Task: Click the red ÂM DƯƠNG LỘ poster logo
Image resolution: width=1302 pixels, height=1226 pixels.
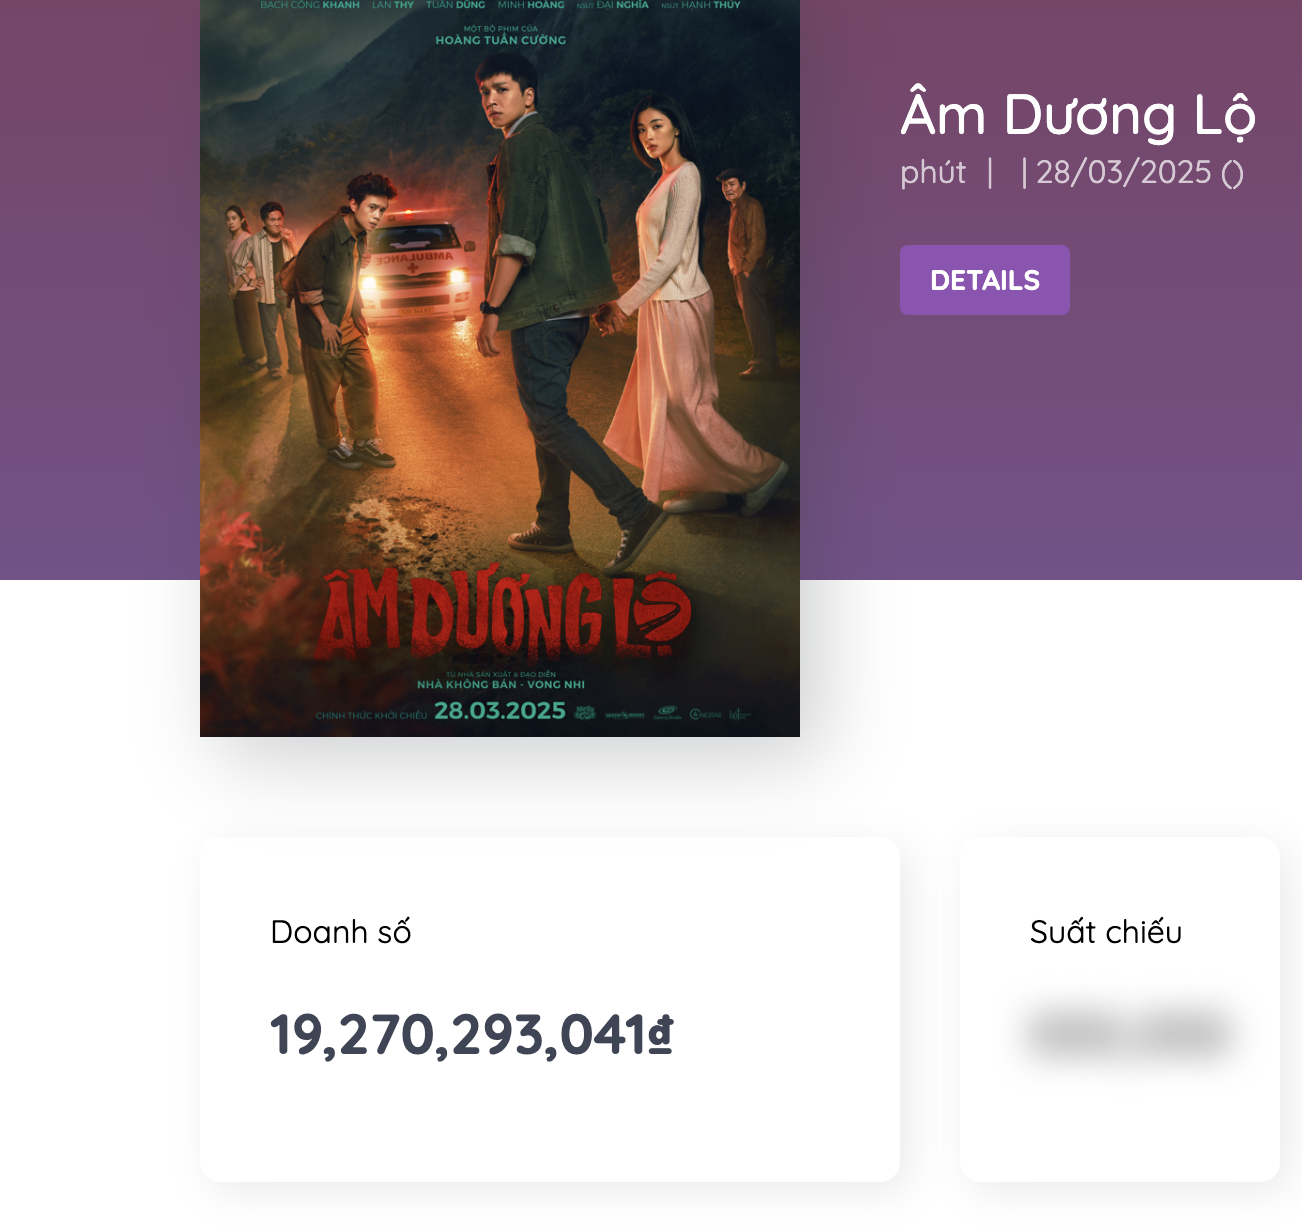Action: pos(505,617)
